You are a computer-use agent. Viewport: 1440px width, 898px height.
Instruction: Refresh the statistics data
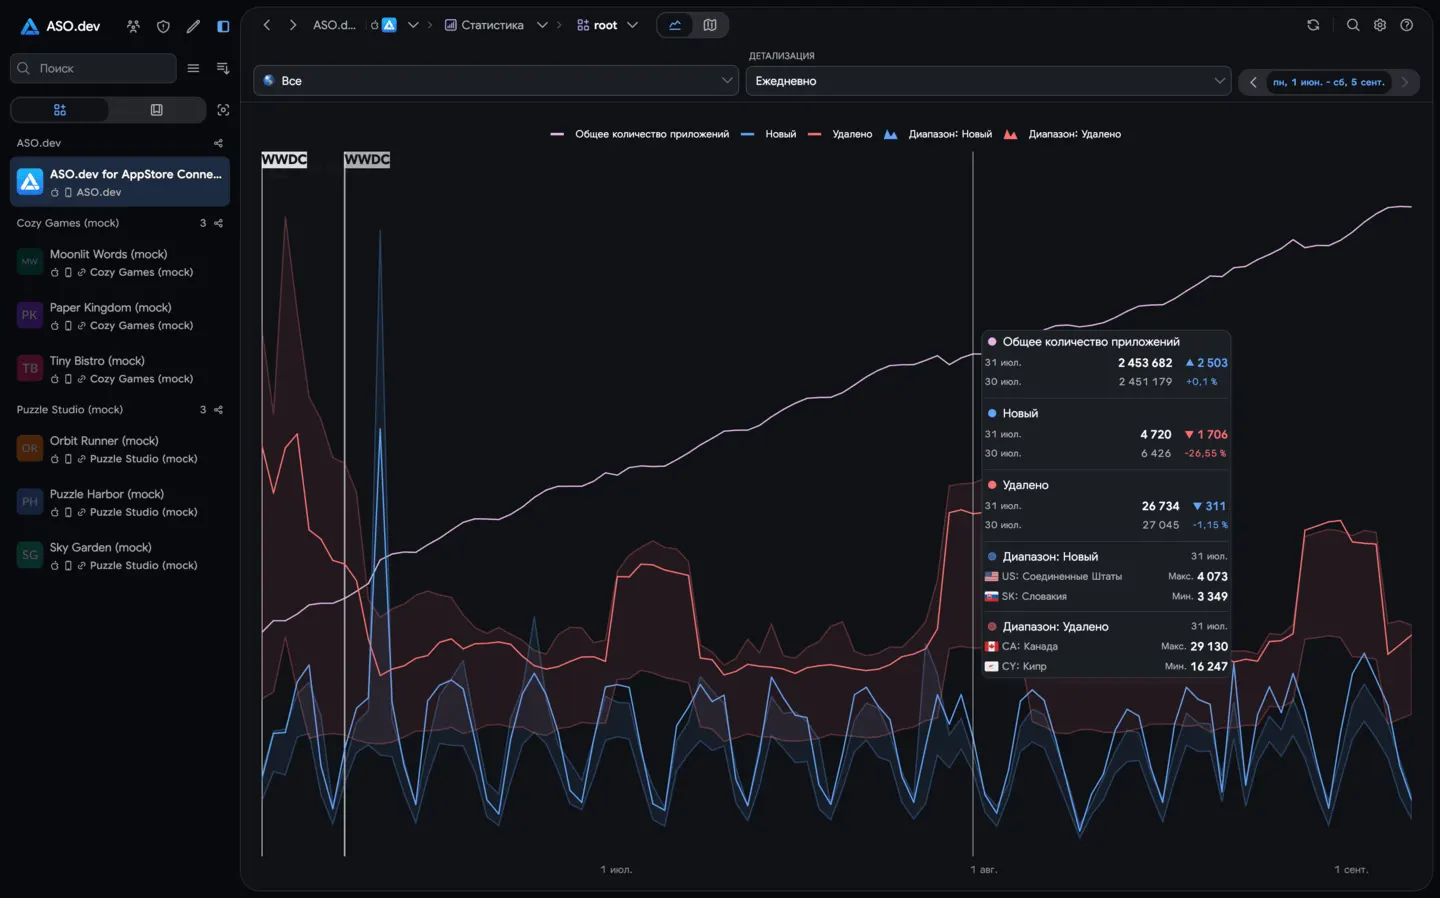[1313, 25]
